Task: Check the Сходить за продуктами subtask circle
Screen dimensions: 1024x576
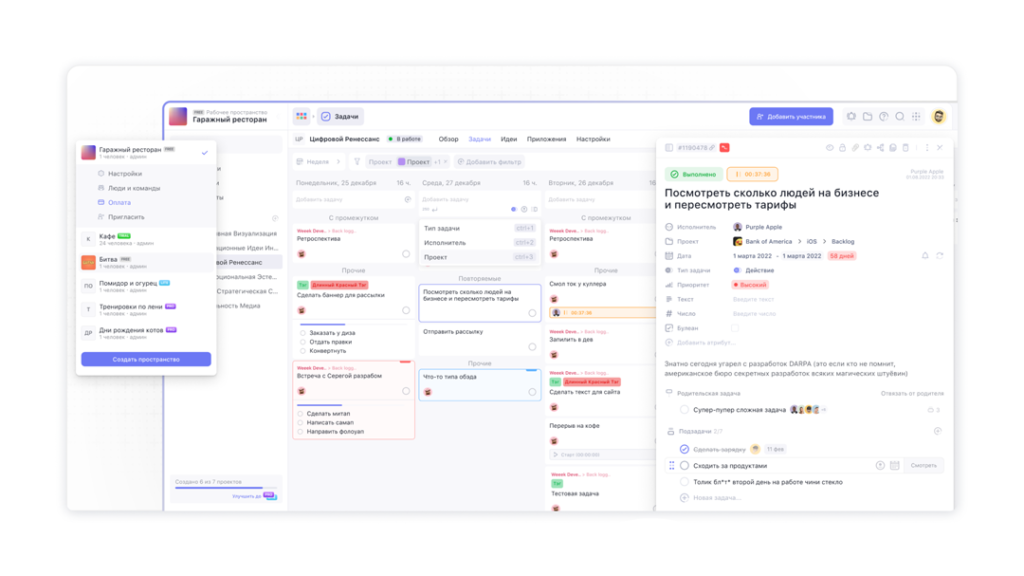Action: (x=684, y=465)
